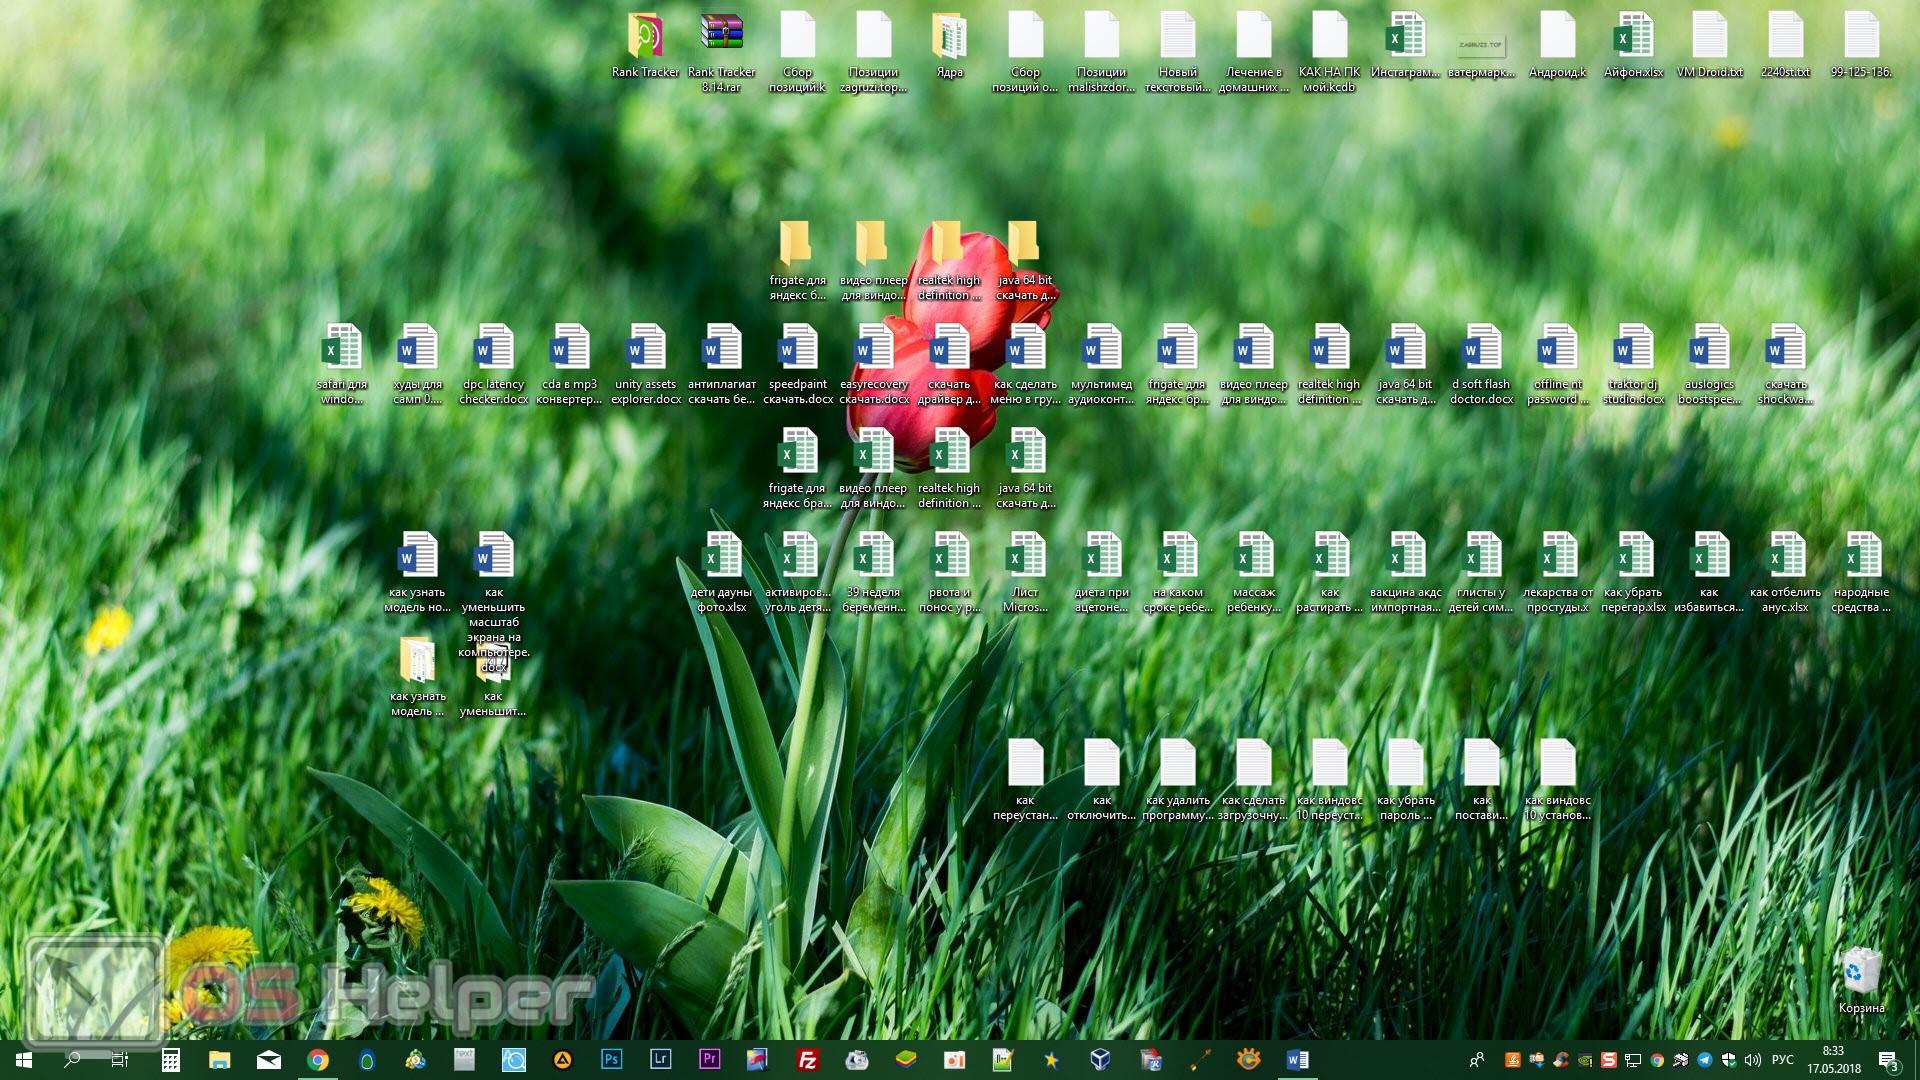
Task: Select the Rank Tracker desktop shortcut
Action: (x=645, y=40)
